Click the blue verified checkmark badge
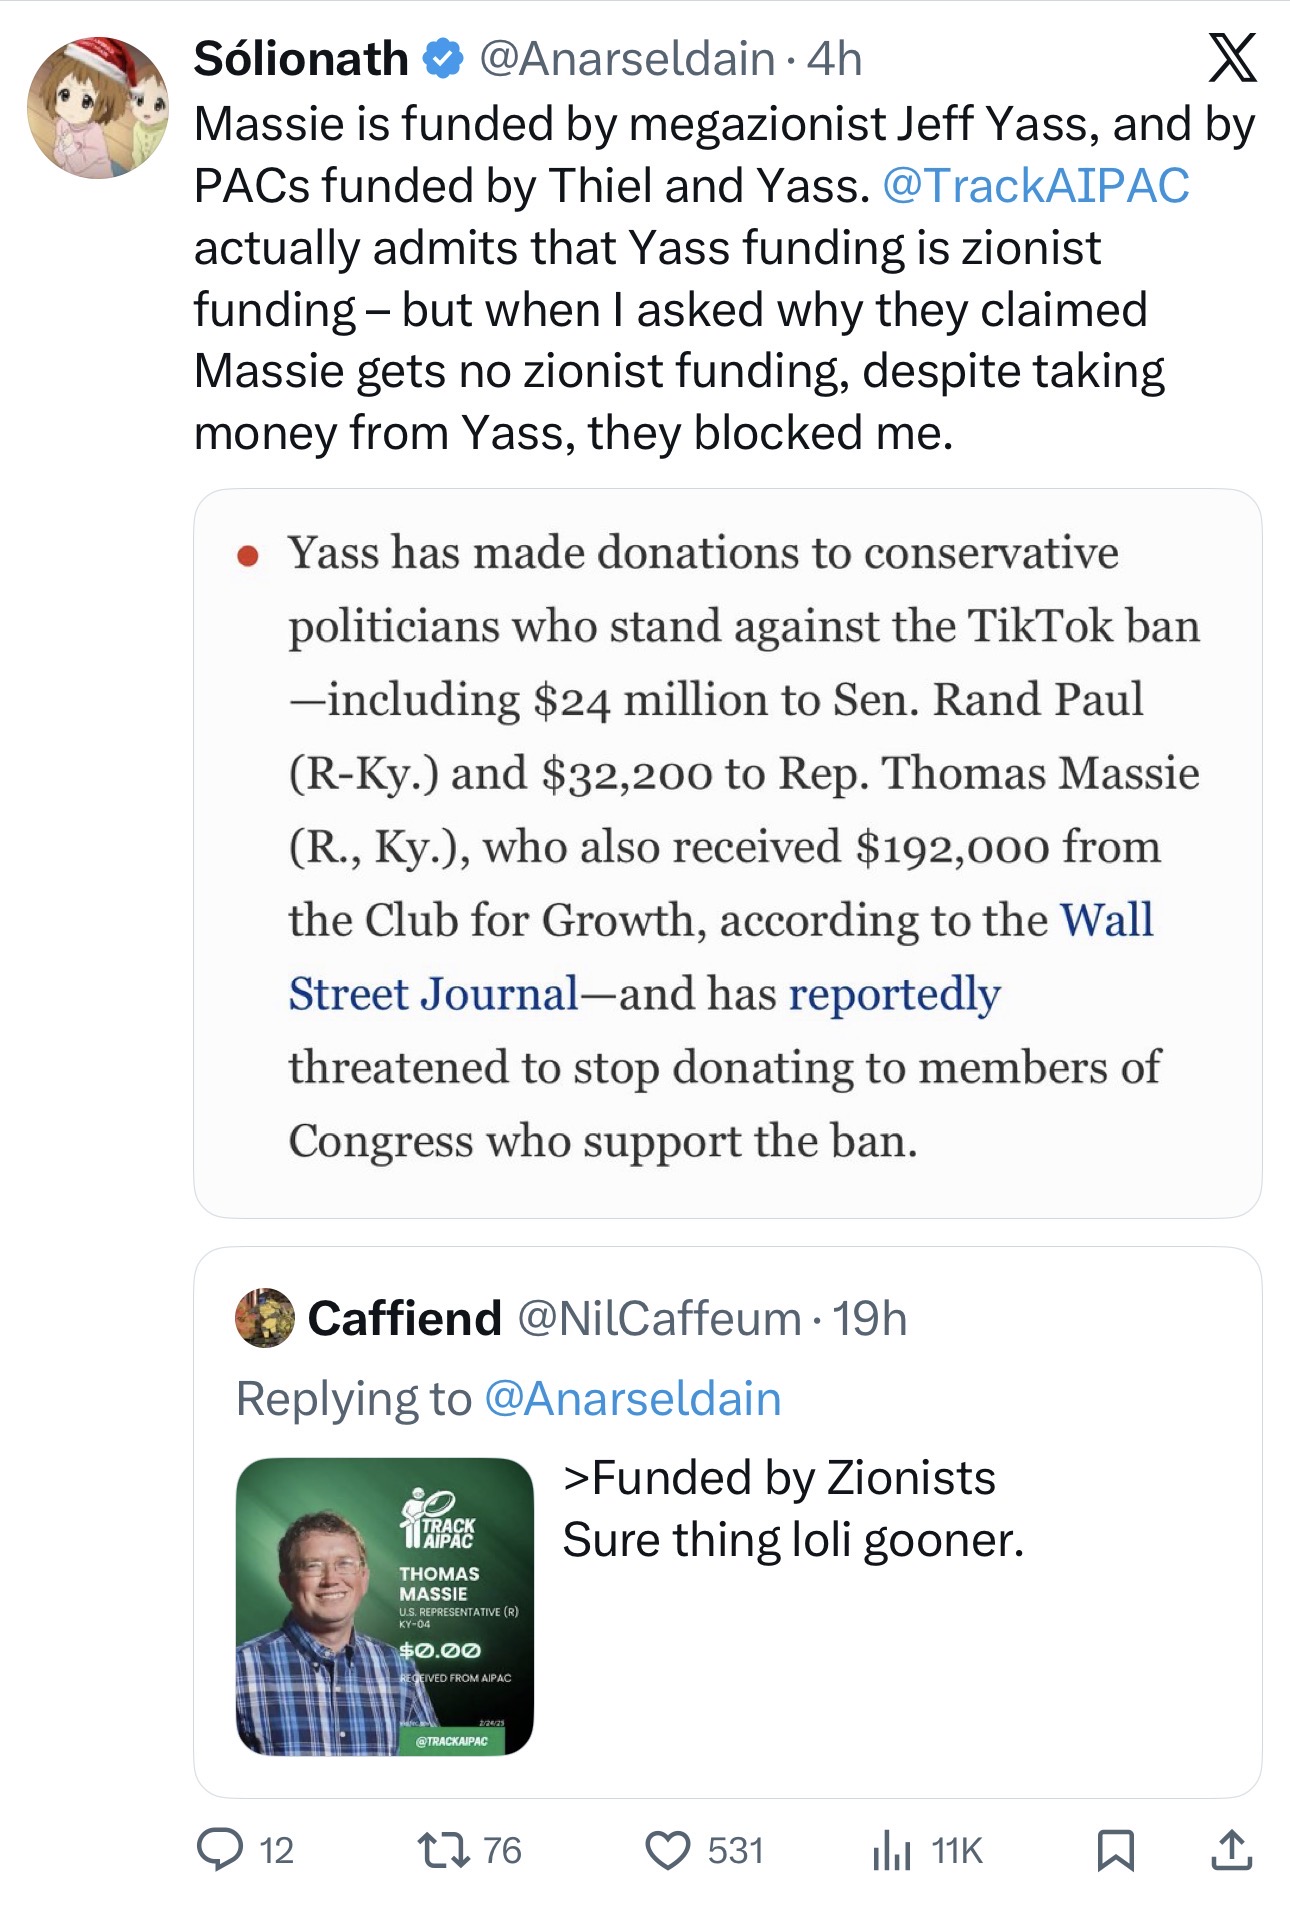Image resolution: width=1290 pixels, height=1907 pixels. [x=443, y=59]
